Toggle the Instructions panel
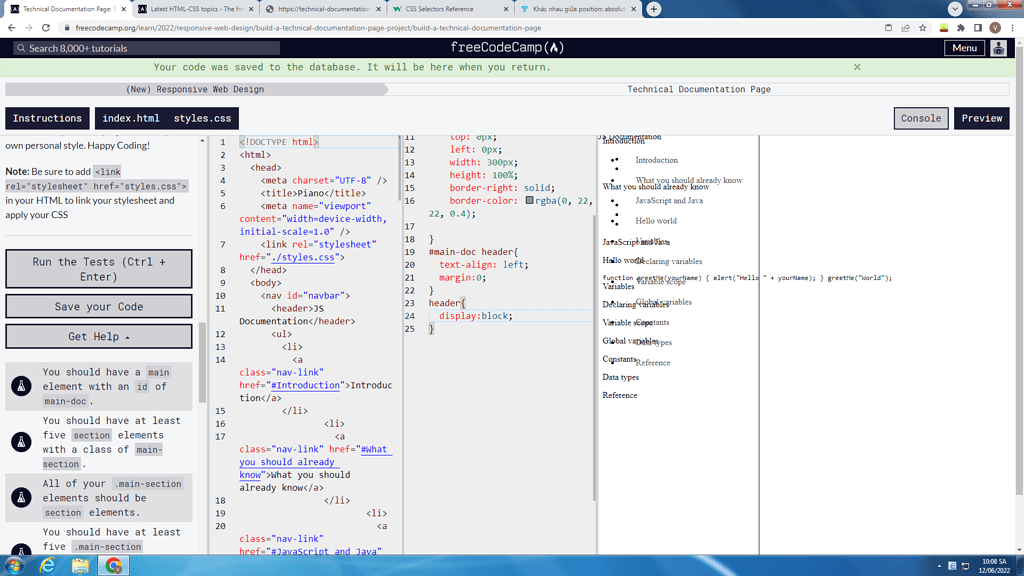This screenshot has height=576, width=1024. point(47,118)
